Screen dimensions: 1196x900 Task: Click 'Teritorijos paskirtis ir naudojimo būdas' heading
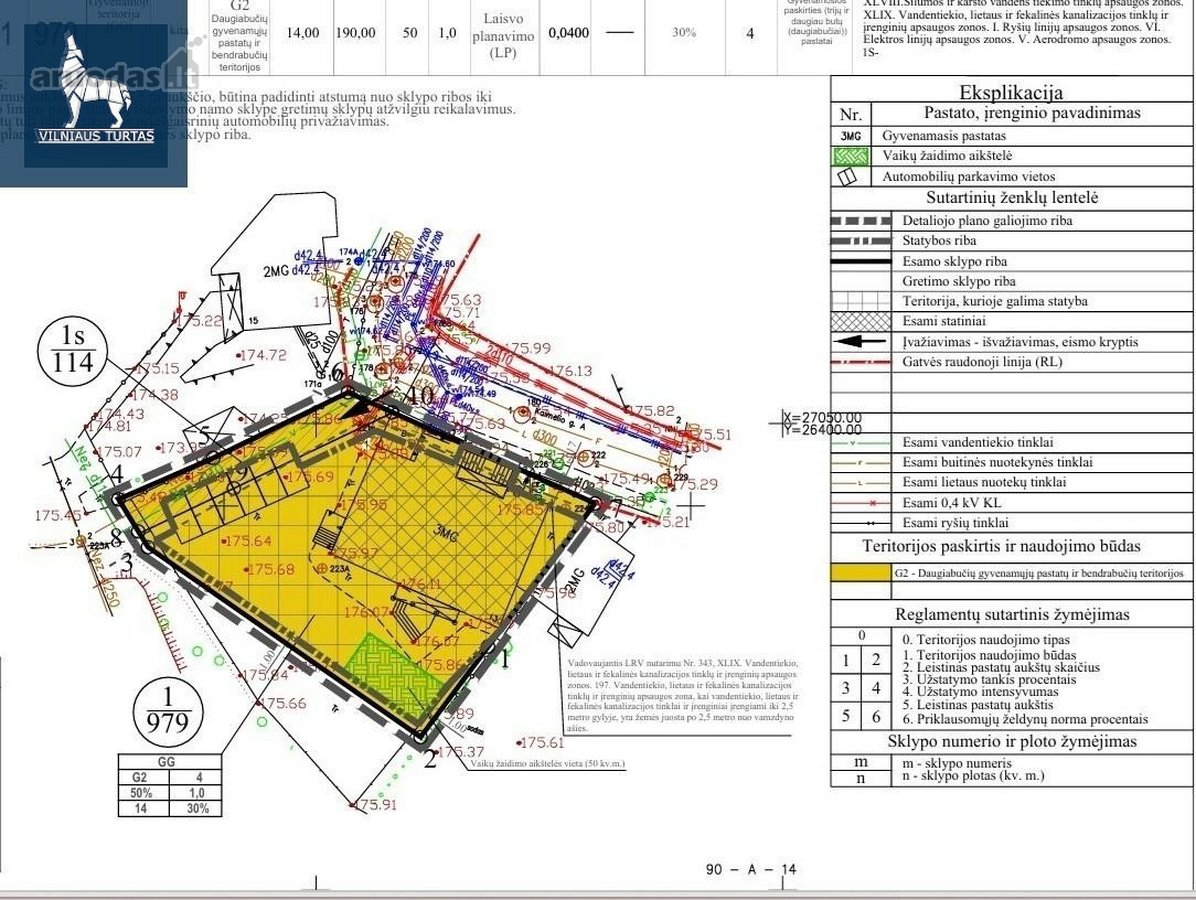tap(1001, 546)
